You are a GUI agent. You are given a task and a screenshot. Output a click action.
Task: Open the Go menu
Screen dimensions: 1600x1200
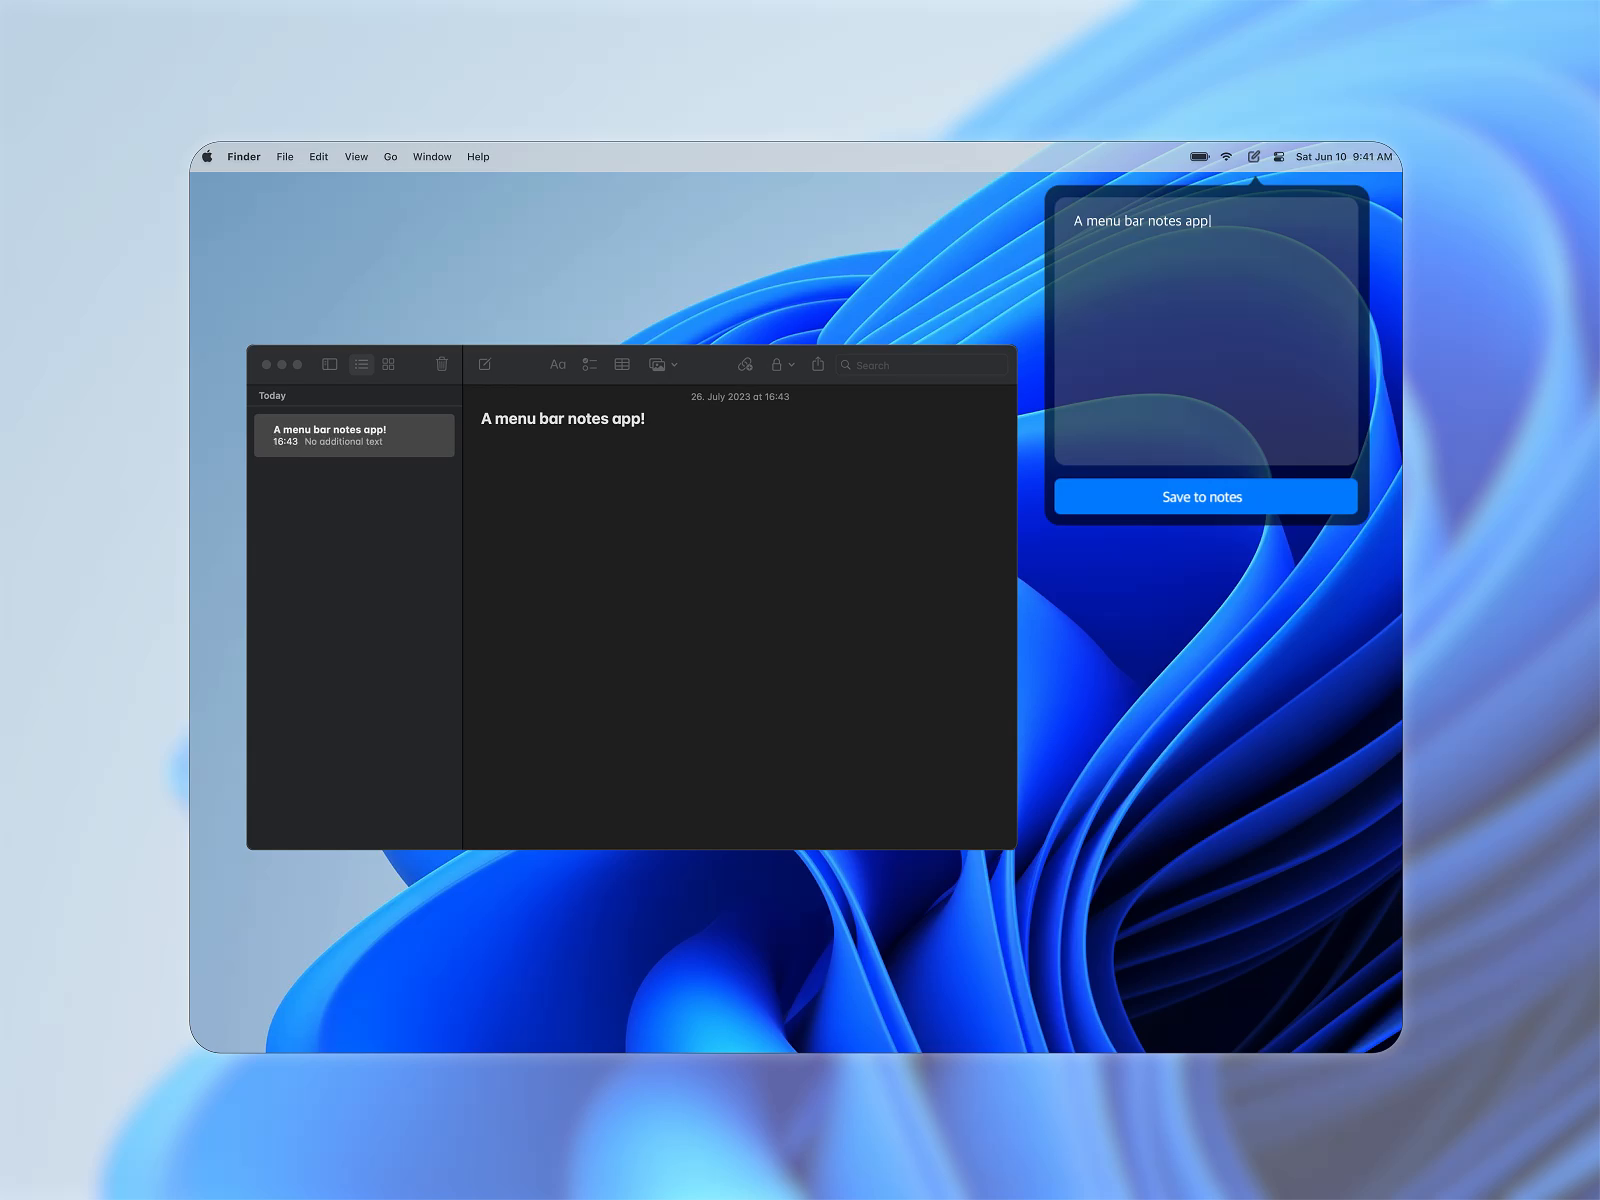point(391,157)
